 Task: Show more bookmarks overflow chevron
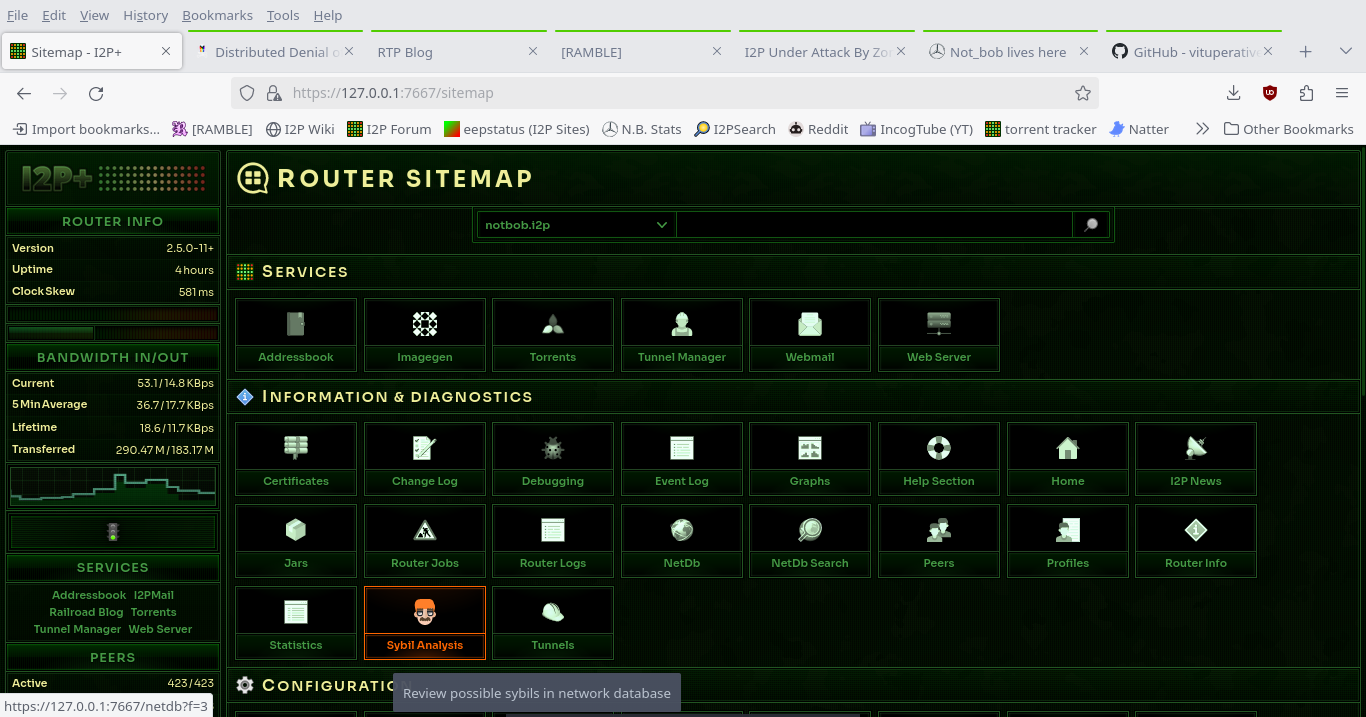tap(1202, 129)
